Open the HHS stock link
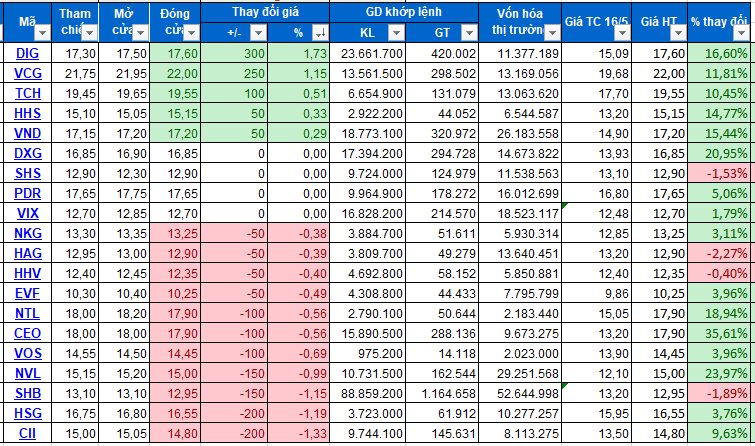The height and width of the screenshot is (446, 755). click(27, 114)
